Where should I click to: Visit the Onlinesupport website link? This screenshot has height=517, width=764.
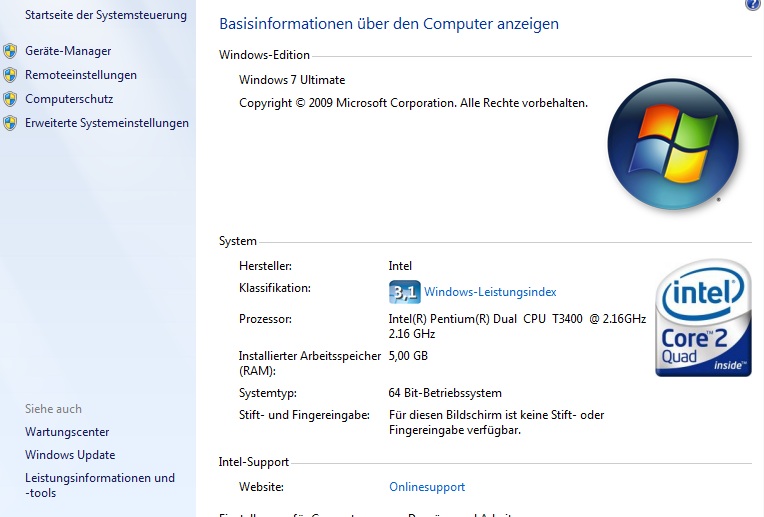(x=427, y=487)
